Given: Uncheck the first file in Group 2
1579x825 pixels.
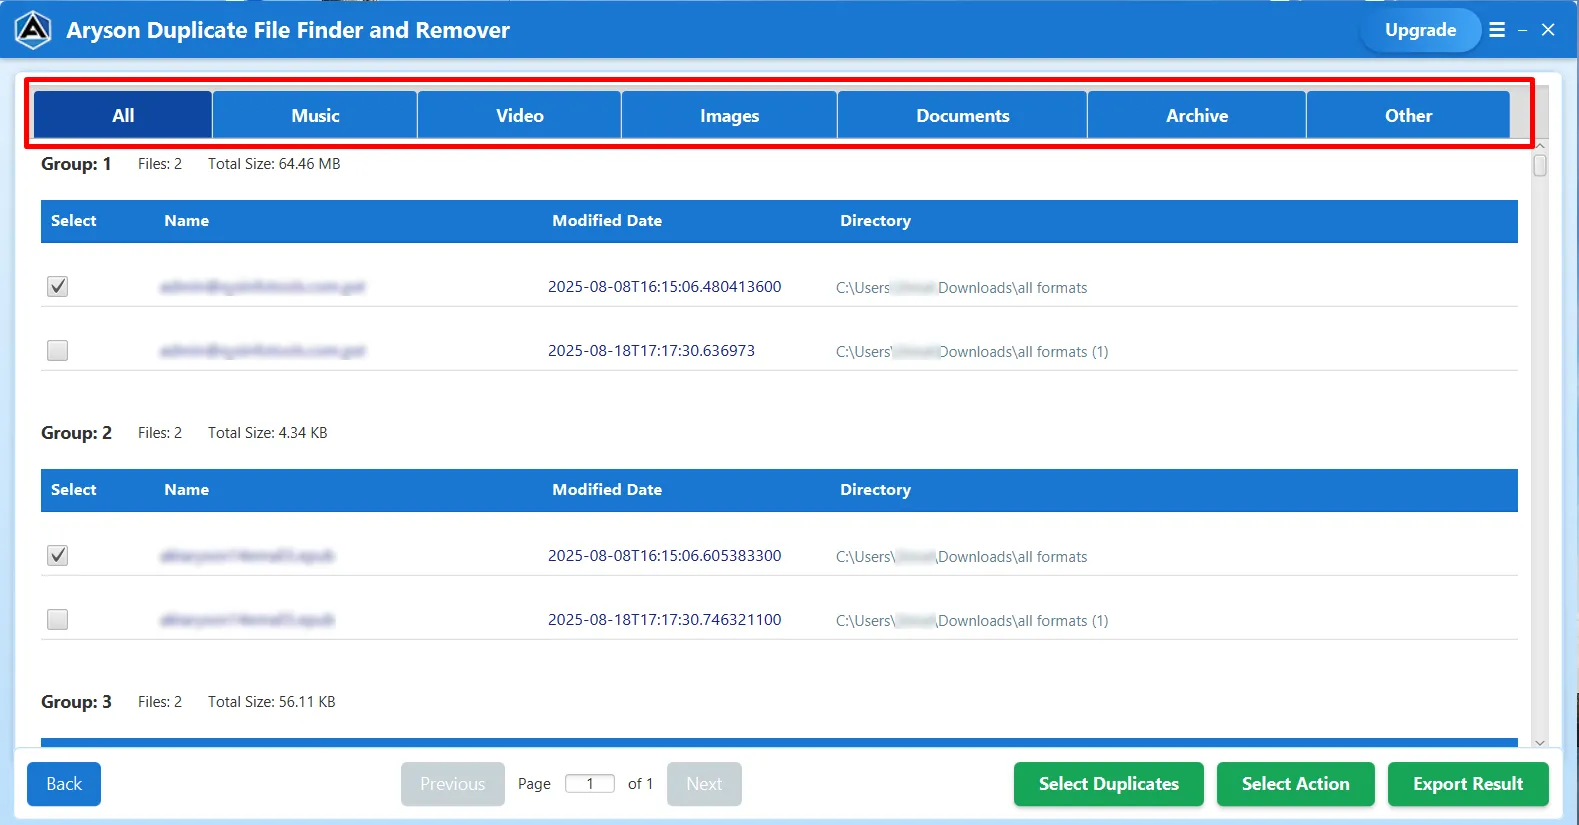Looking at the screenshot, I should click(58, 556).
